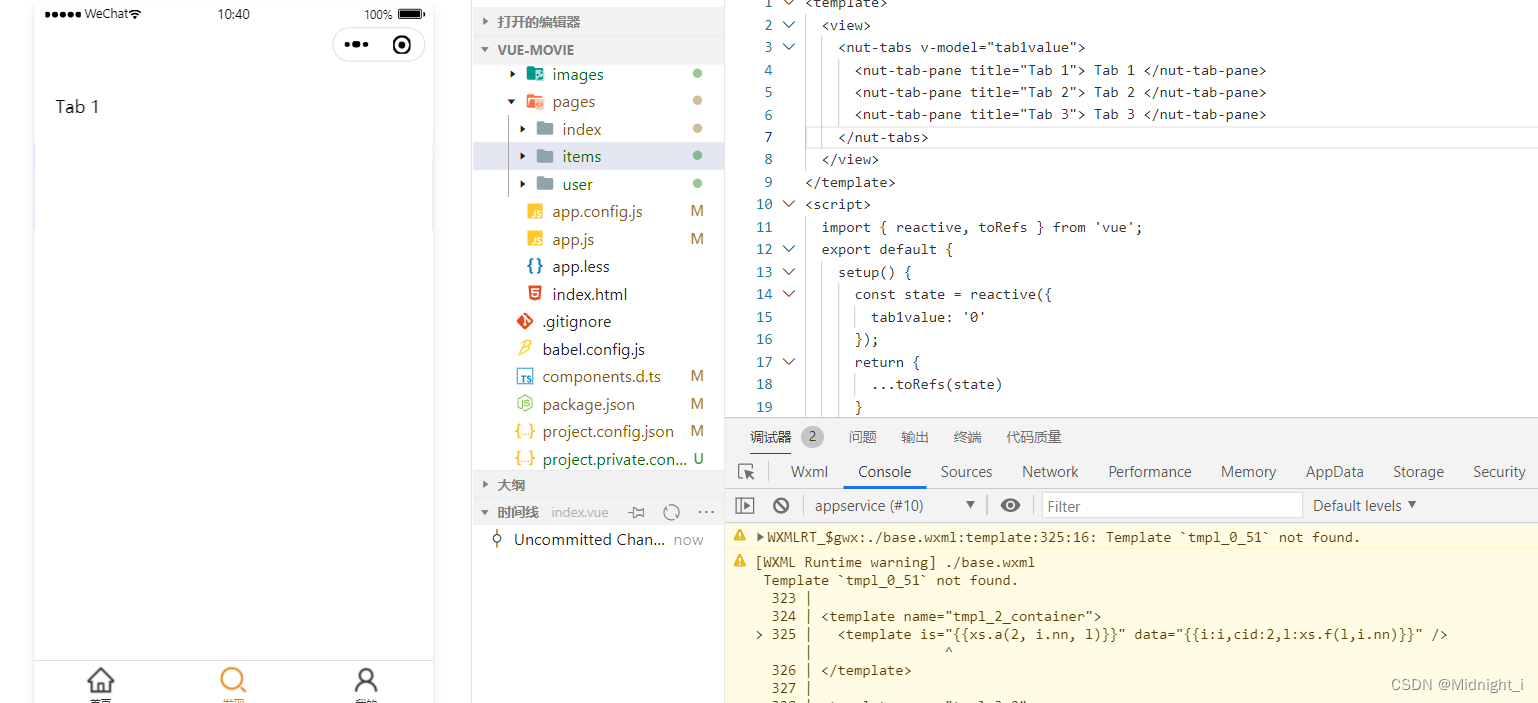This screenshot has height=703, width=1538.
Task: Expand the images folder arrow
Action: point(512,74)
